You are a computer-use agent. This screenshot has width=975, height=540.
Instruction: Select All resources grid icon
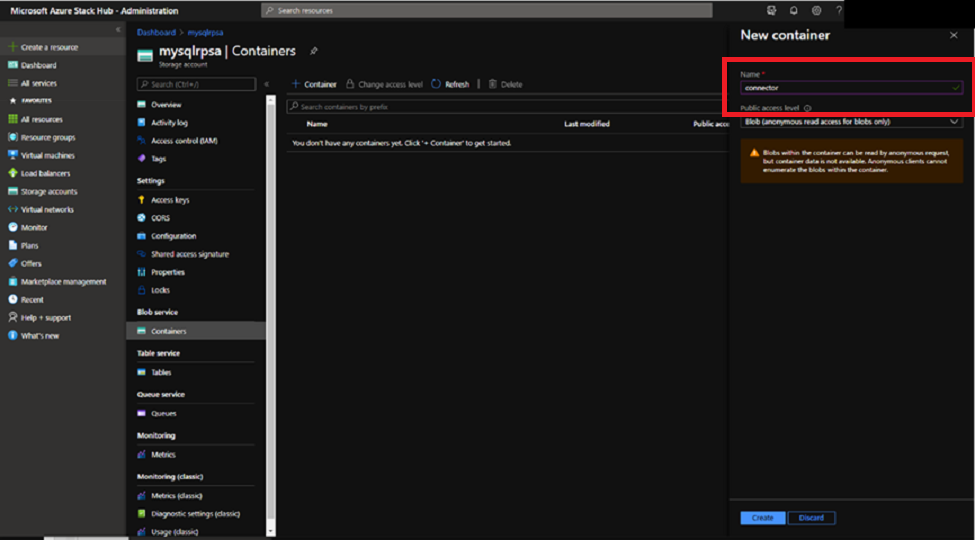pos(12,119)
